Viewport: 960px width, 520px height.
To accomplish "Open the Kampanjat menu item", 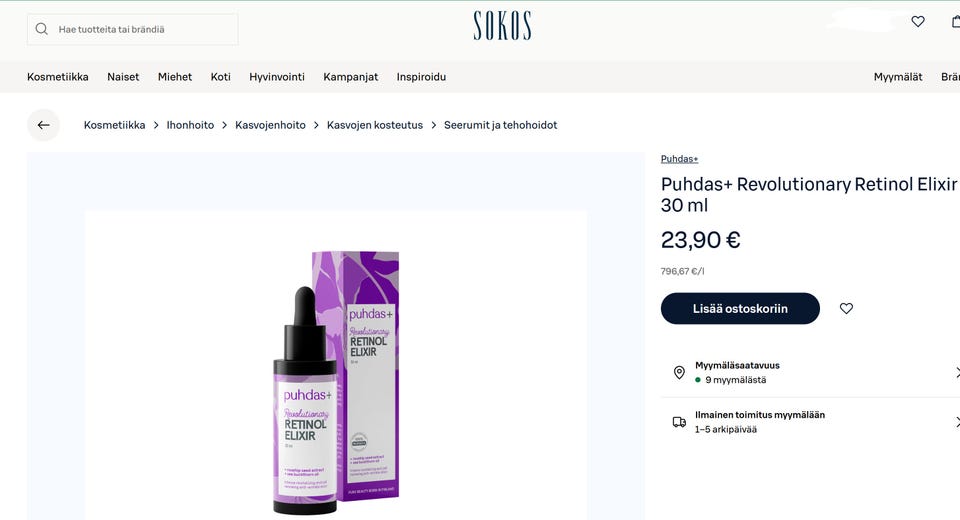I will tap(351, 77).
